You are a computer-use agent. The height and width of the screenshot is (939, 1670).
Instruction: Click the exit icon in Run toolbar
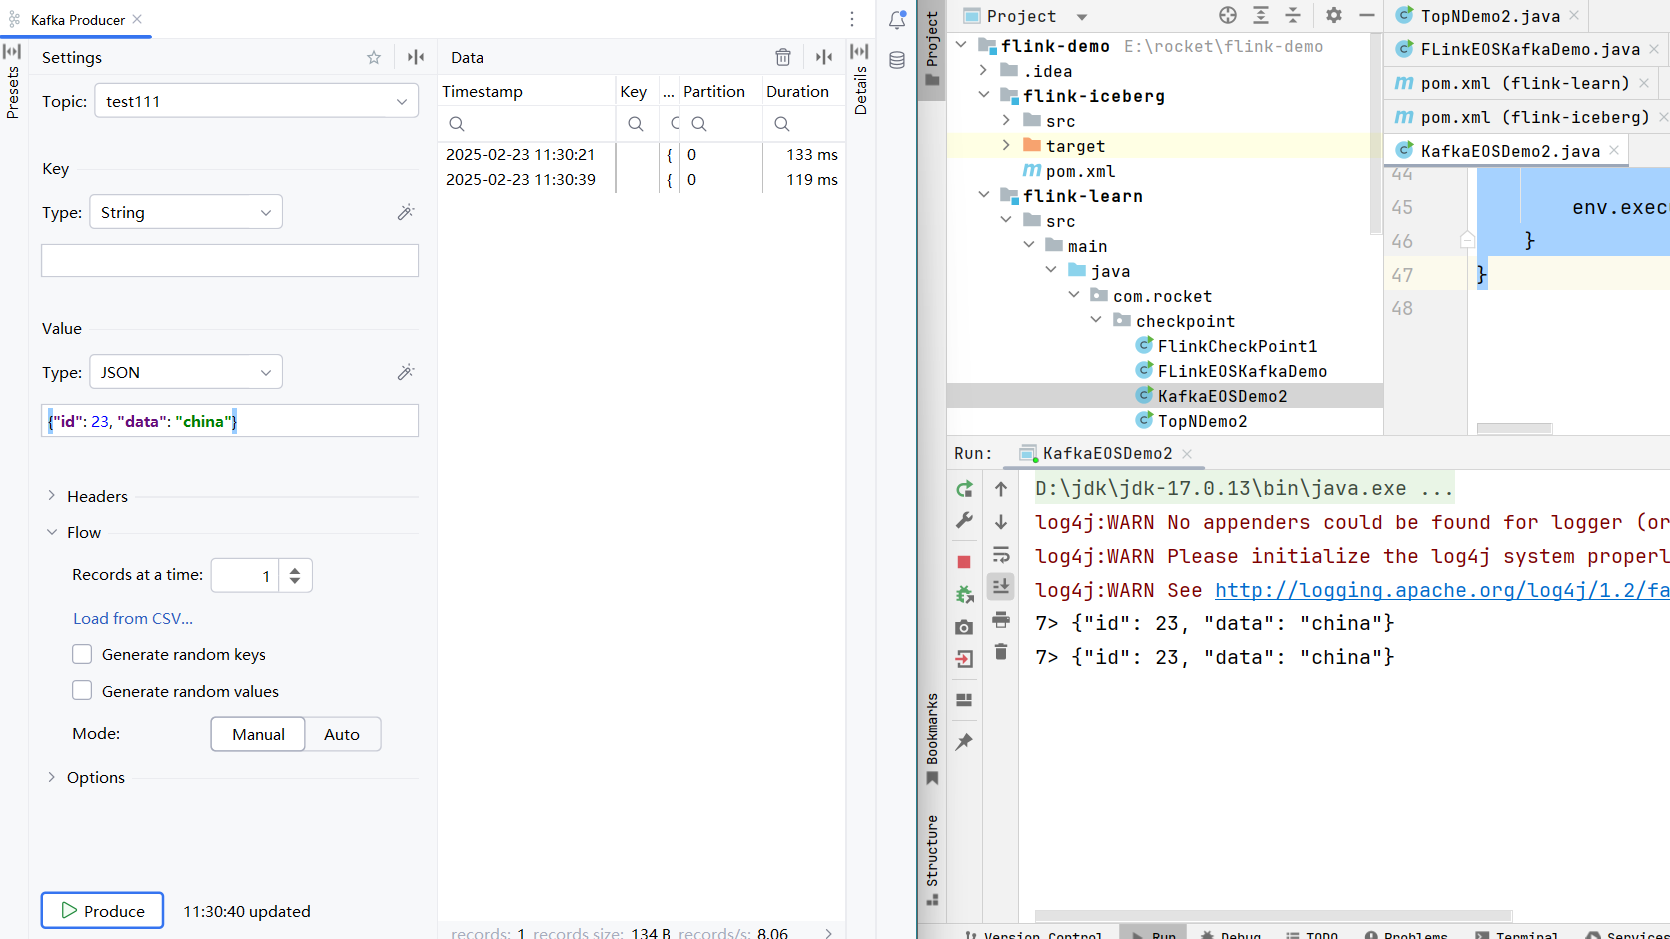pyautogui.click(x=964, y=659)
